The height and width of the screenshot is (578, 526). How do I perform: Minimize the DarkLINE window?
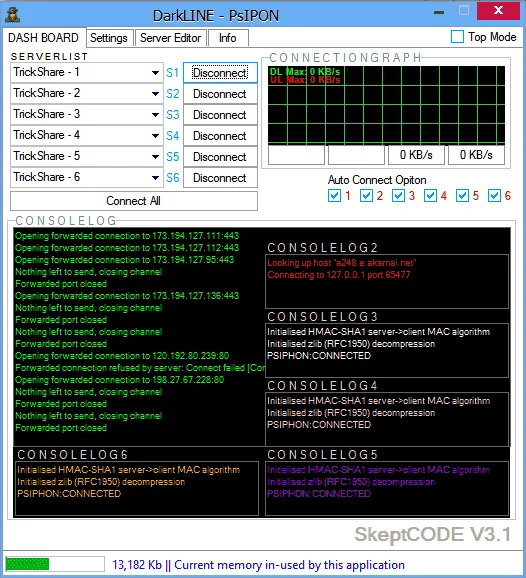(x=439, y=12)
